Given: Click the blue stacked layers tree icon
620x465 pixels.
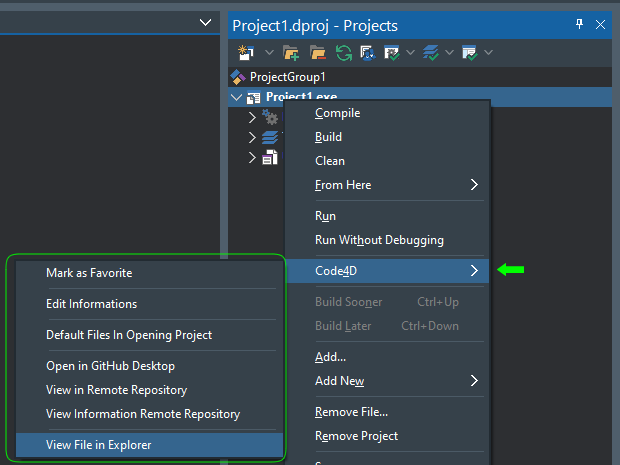Looking at the screenshot, I should [x=270, y=138].
